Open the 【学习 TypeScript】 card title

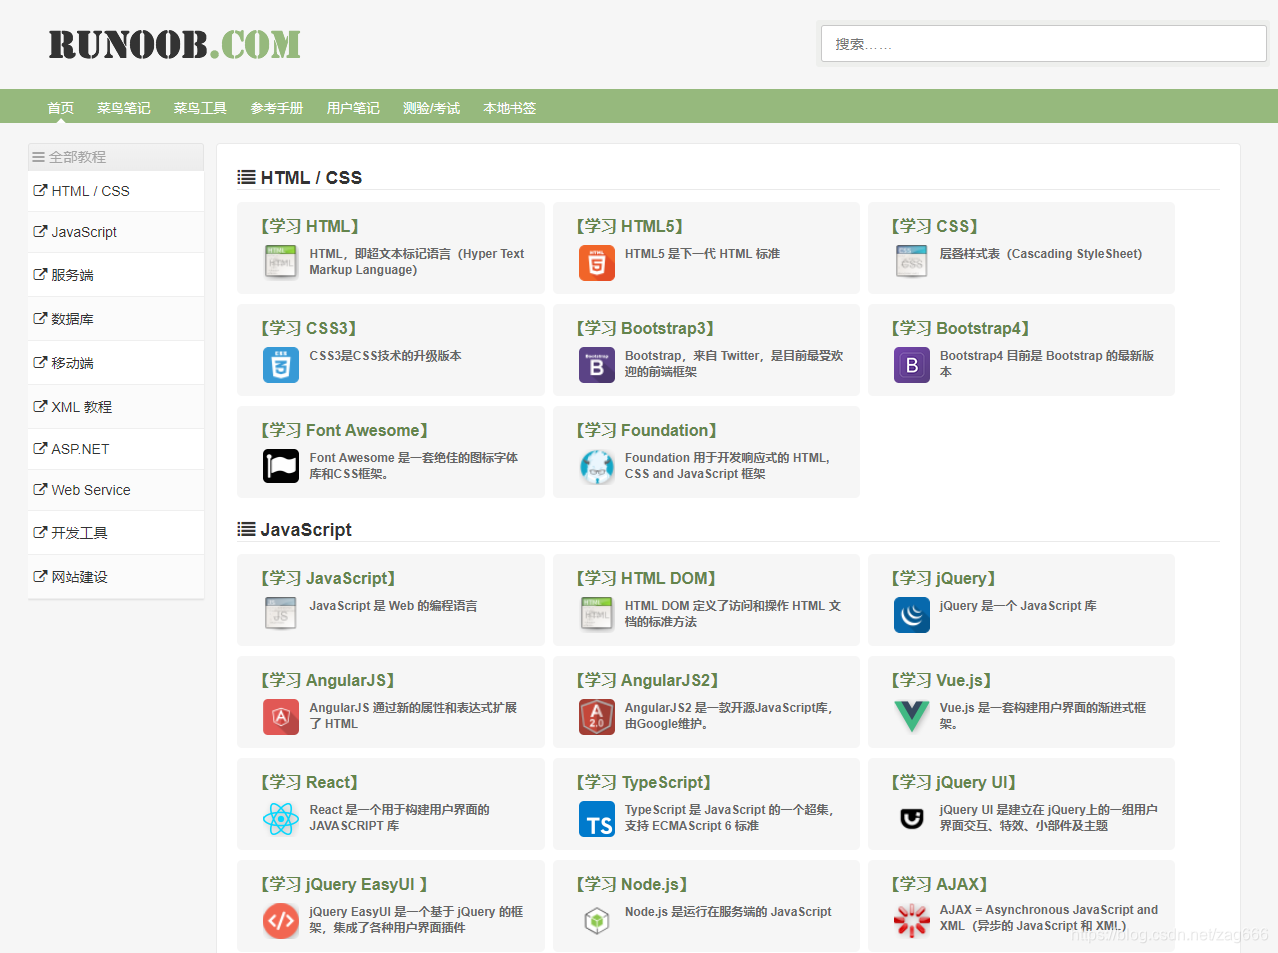[x=644, y=782]
